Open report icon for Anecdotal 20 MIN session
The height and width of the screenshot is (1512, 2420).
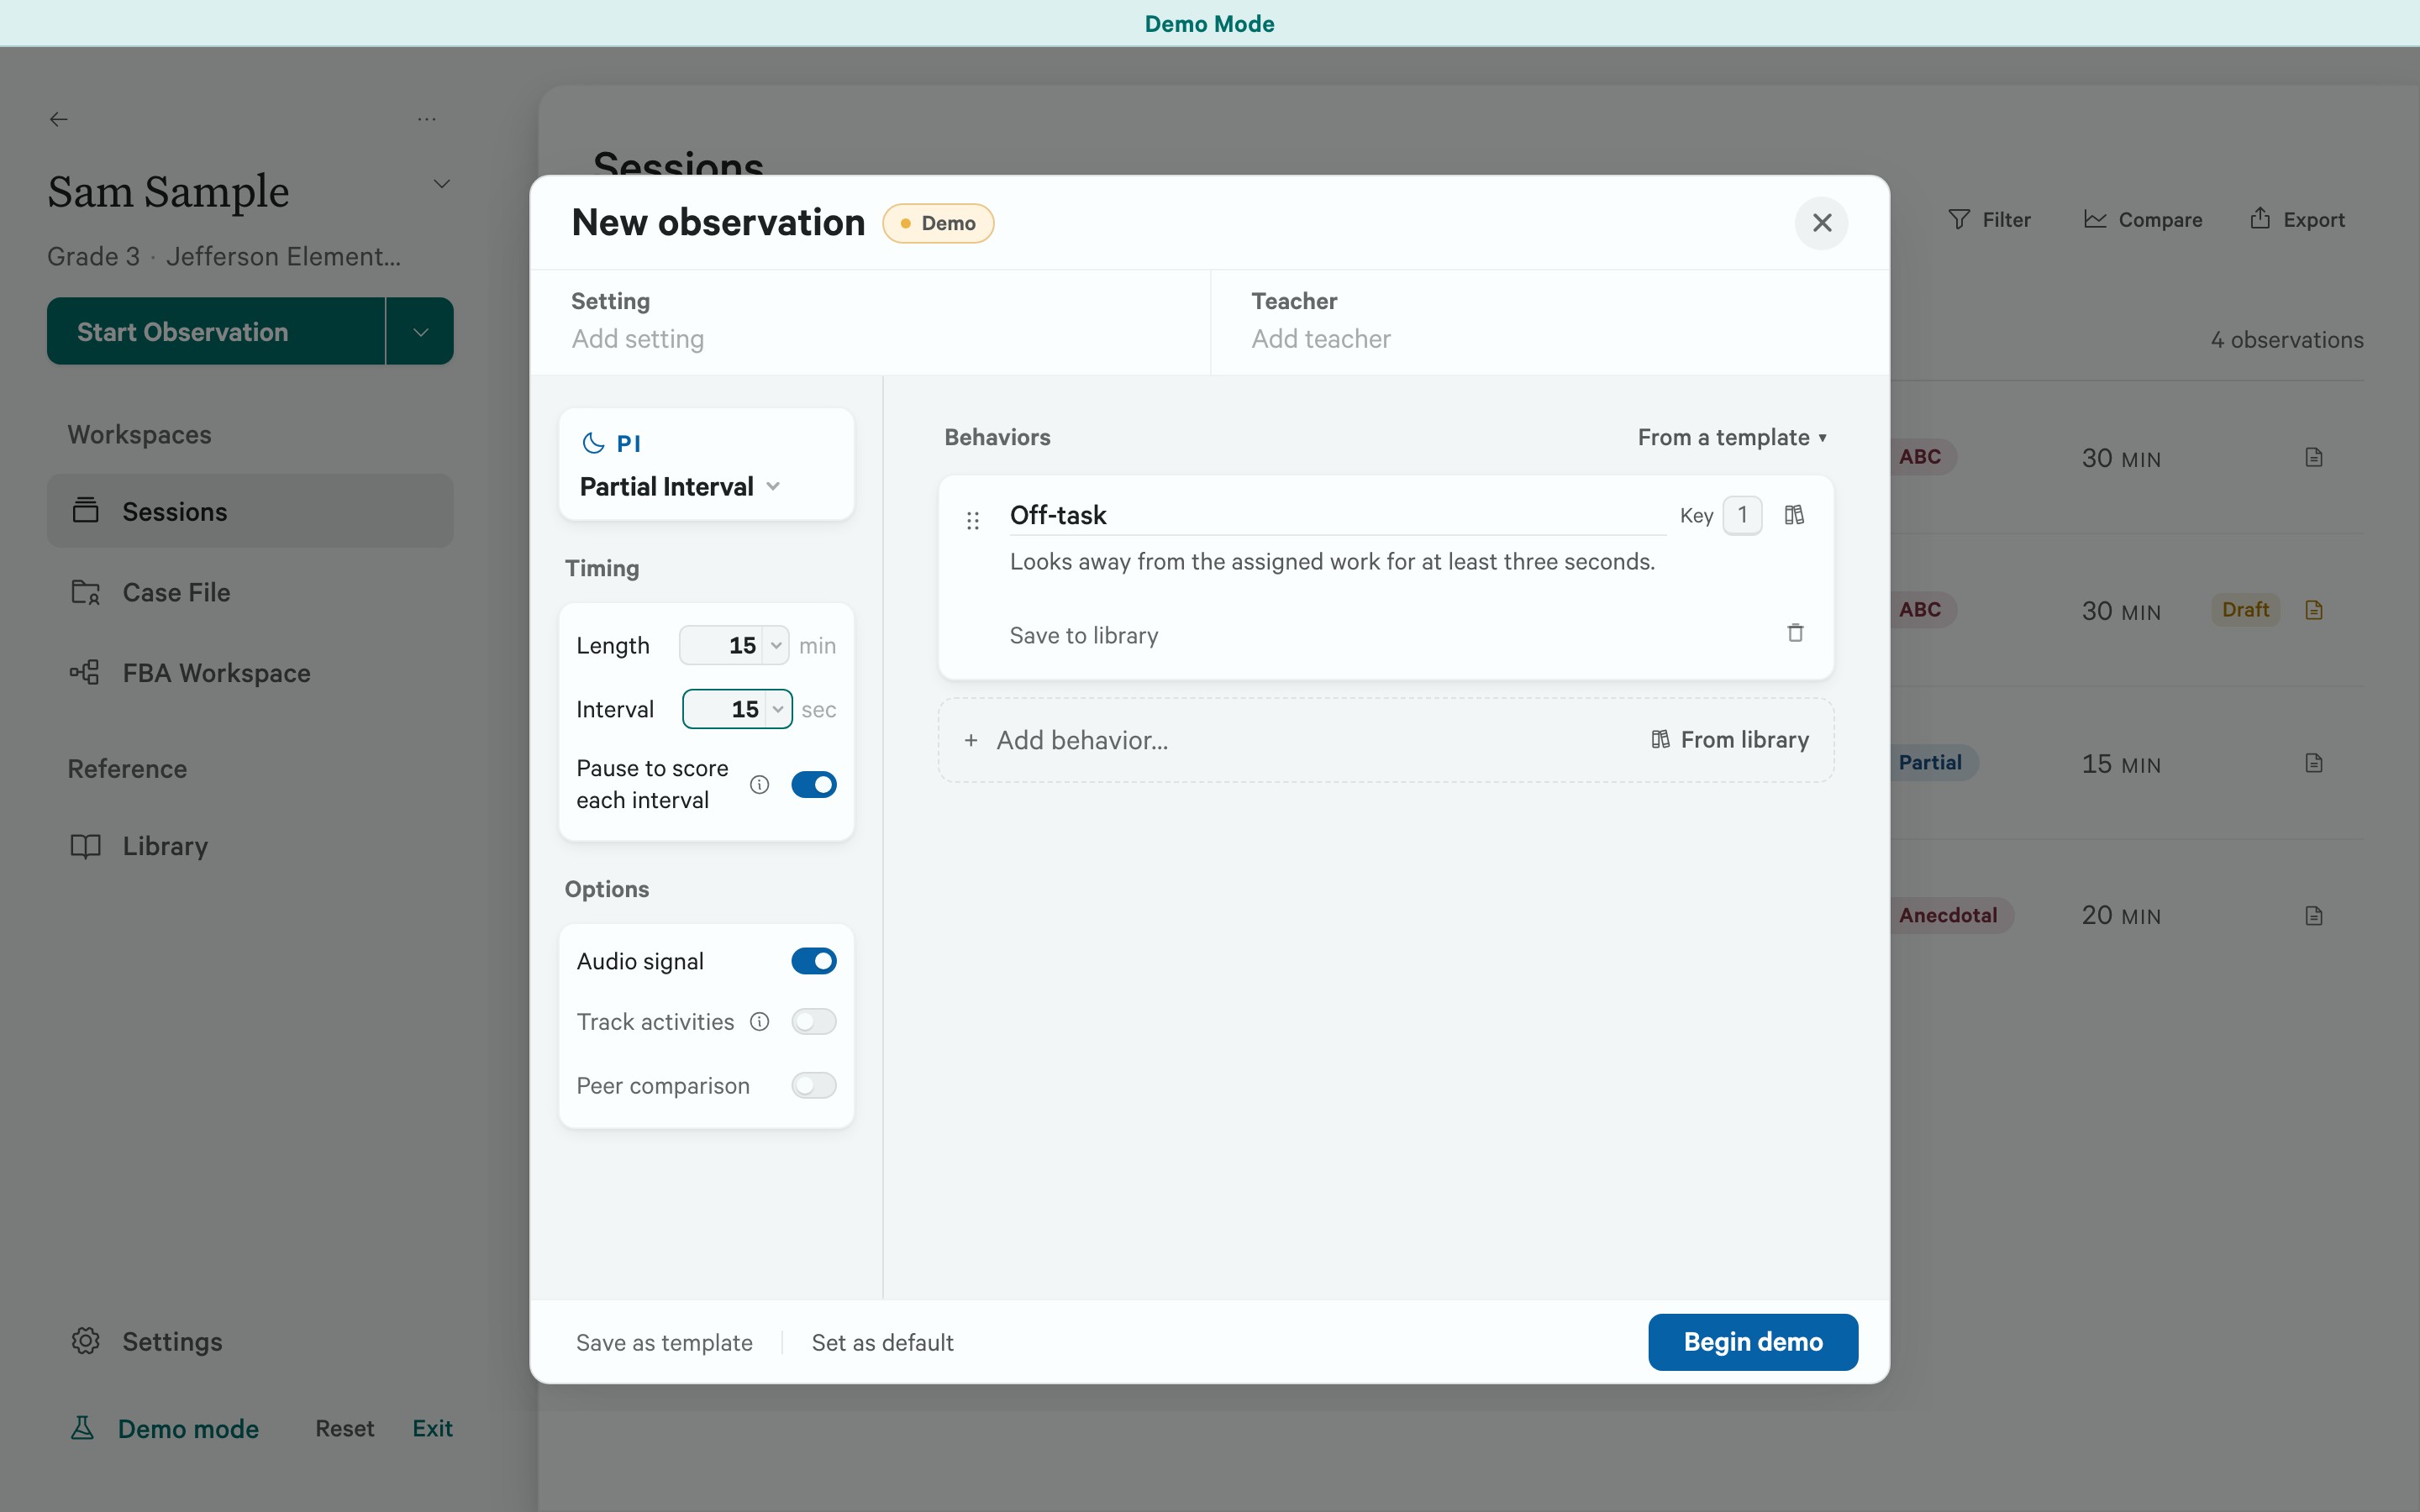coord(2314,916)
